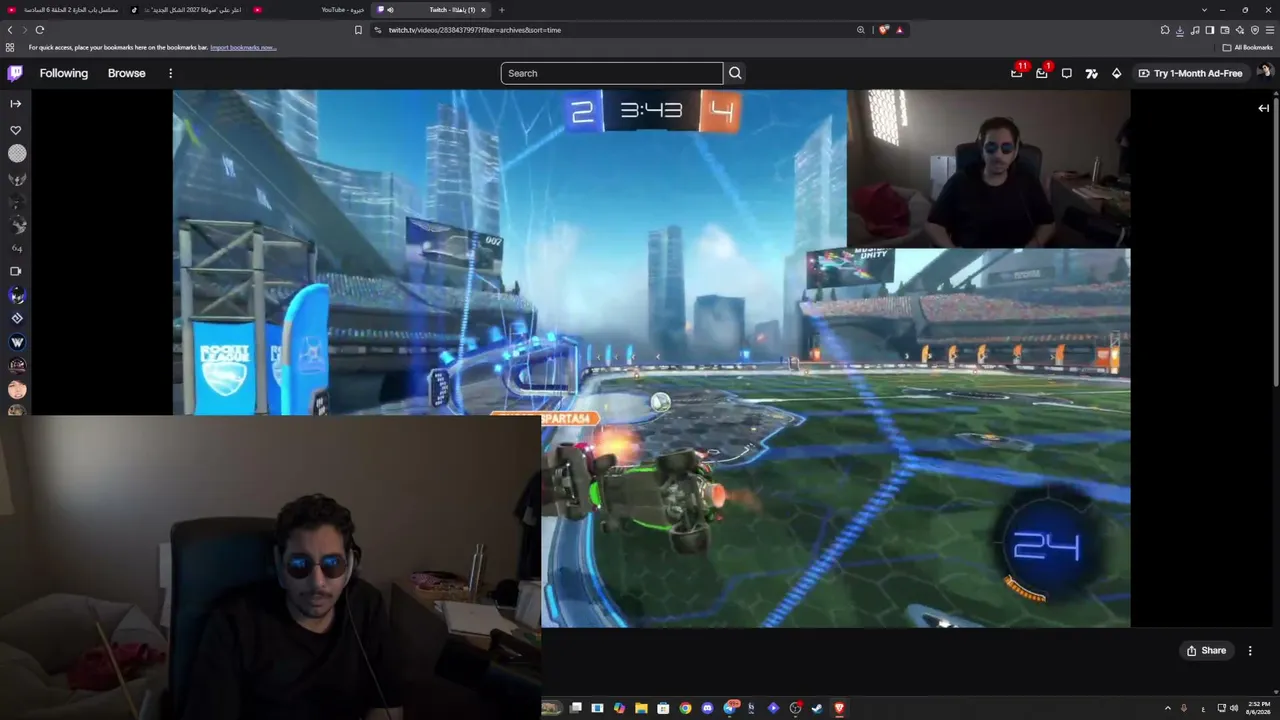Image resolution: width=1280 pixels, height=720 pixels.
Task: Open the Twitch more options menu beside Browse
Action: [x=170, y=73]
